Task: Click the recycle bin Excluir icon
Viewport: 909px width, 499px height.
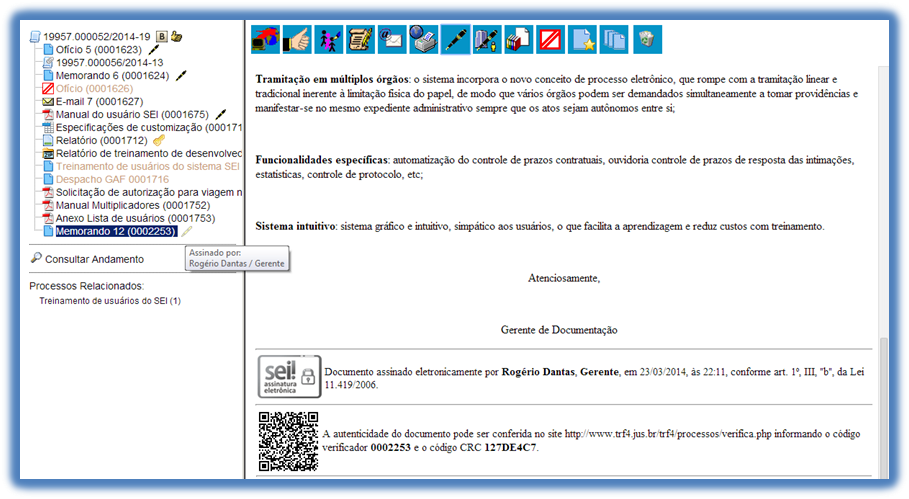Action: 647,39
